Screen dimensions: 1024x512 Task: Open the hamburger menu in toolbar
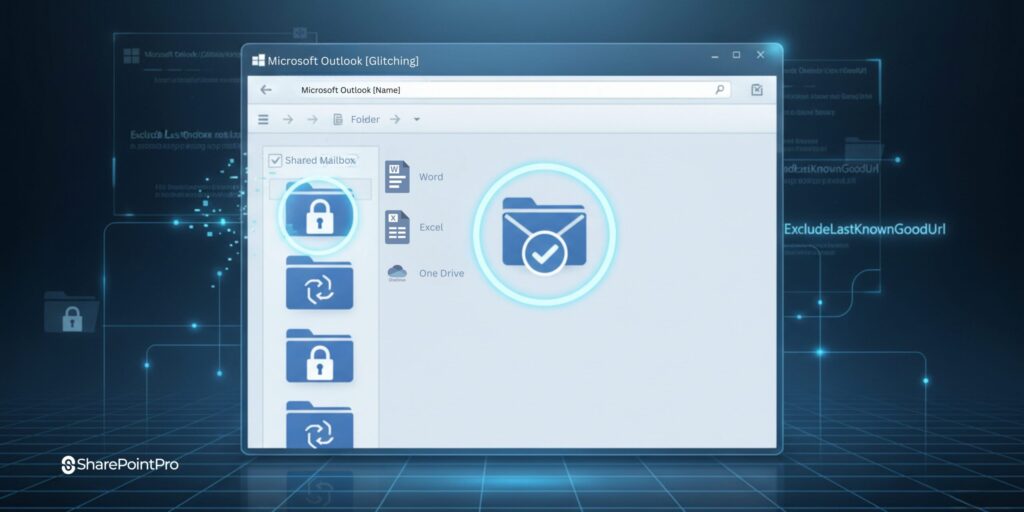click(x=264, y=120)
